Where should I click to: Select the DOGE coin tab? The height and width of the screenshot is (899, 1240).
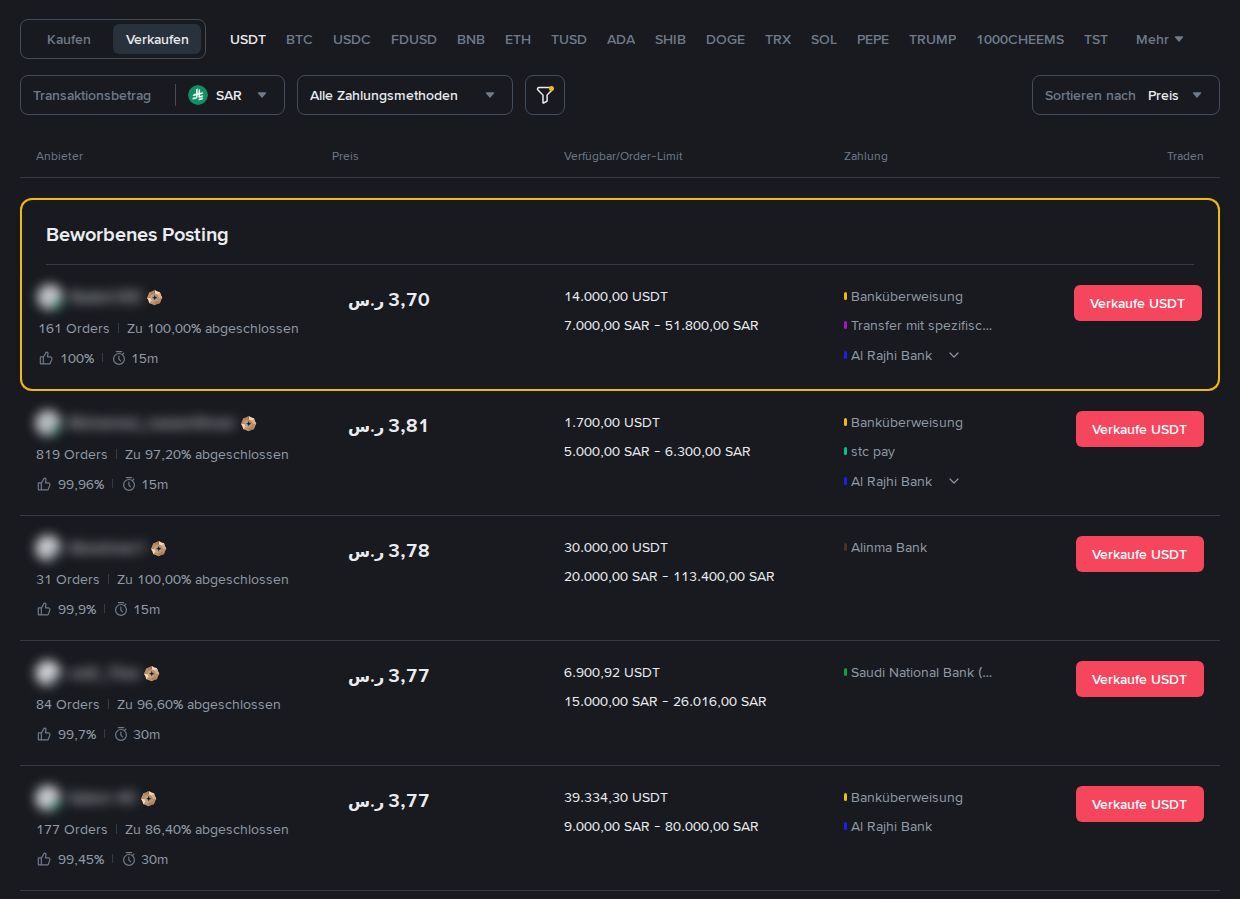click(x=725, y=39)
